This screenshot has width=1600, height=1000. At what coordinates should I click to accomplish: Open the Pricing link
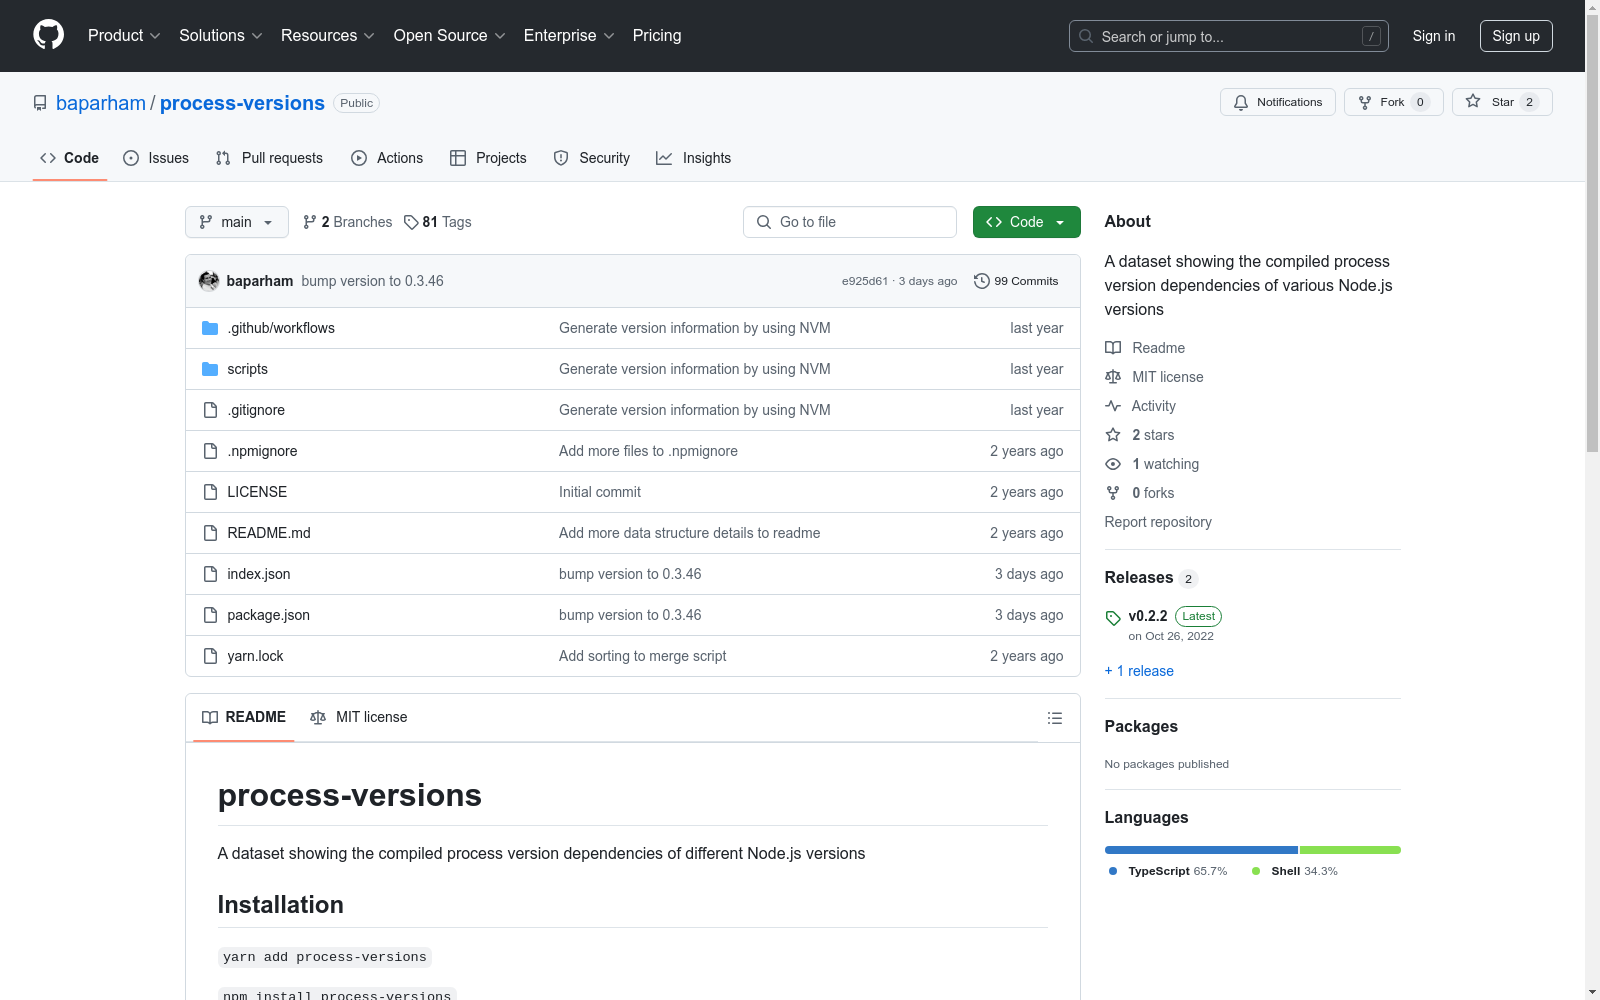[x=657, y=35]
